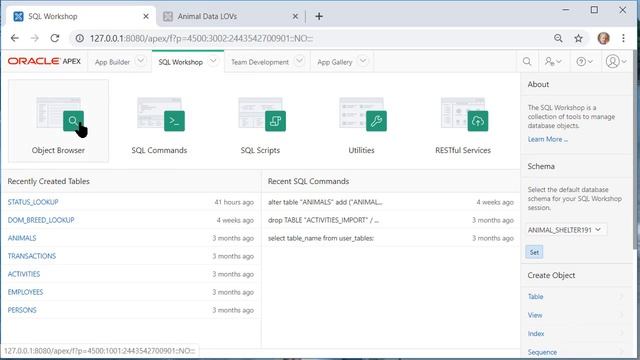640x360 pixels.
Task: Open the ANIMALS table link
Action: tap(22, 238)
